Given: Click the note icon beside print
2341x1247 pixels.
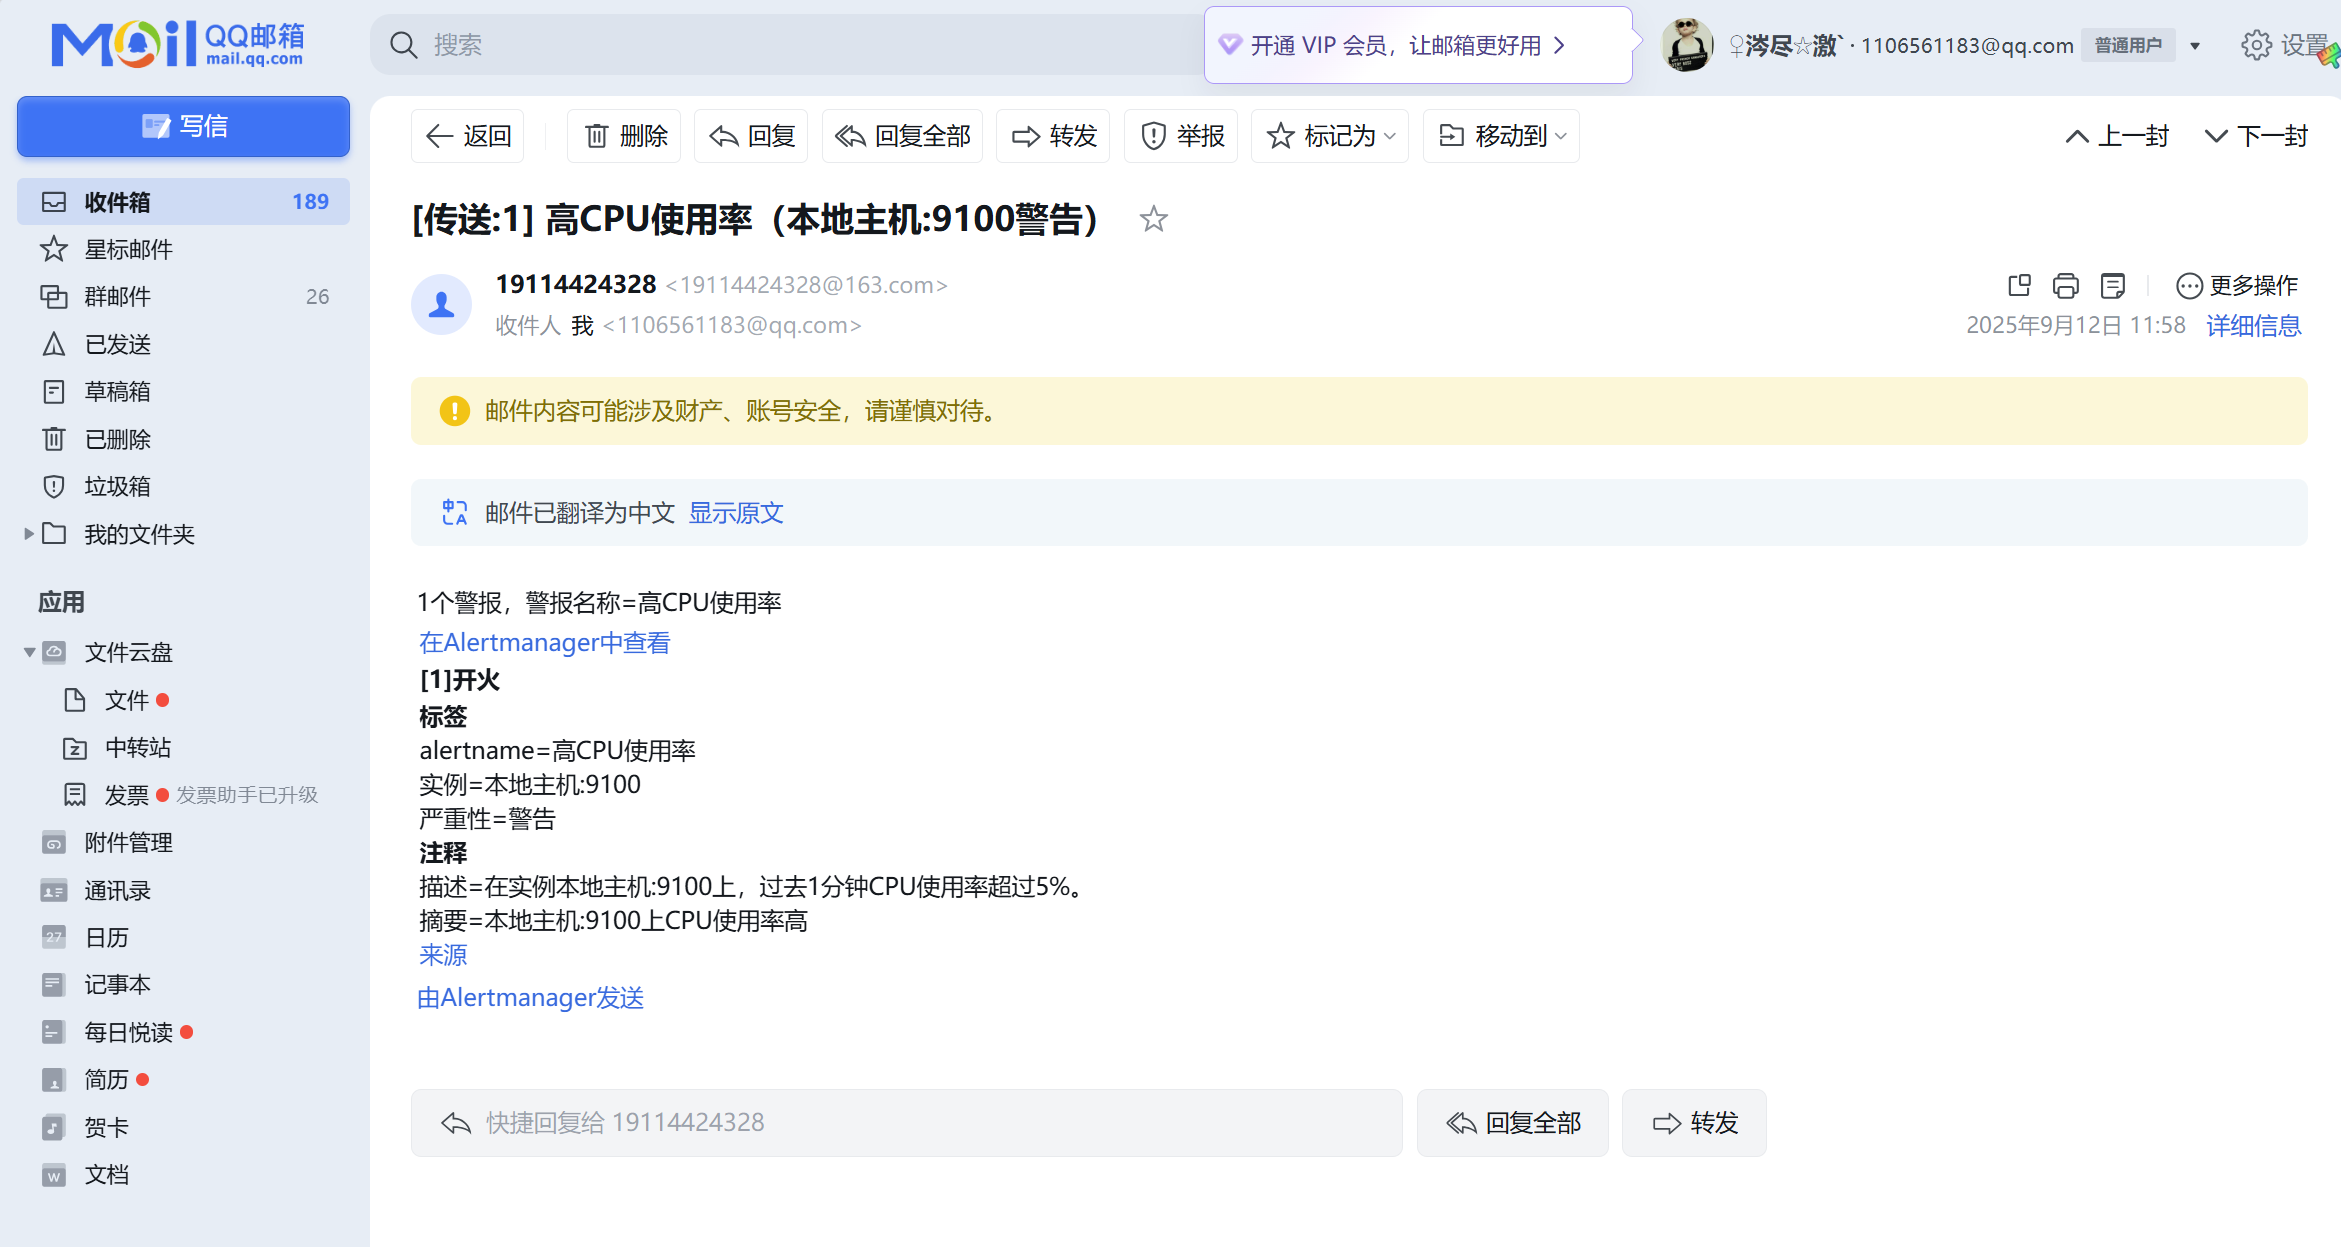Looking at the screenshot, I should 2112,286.
